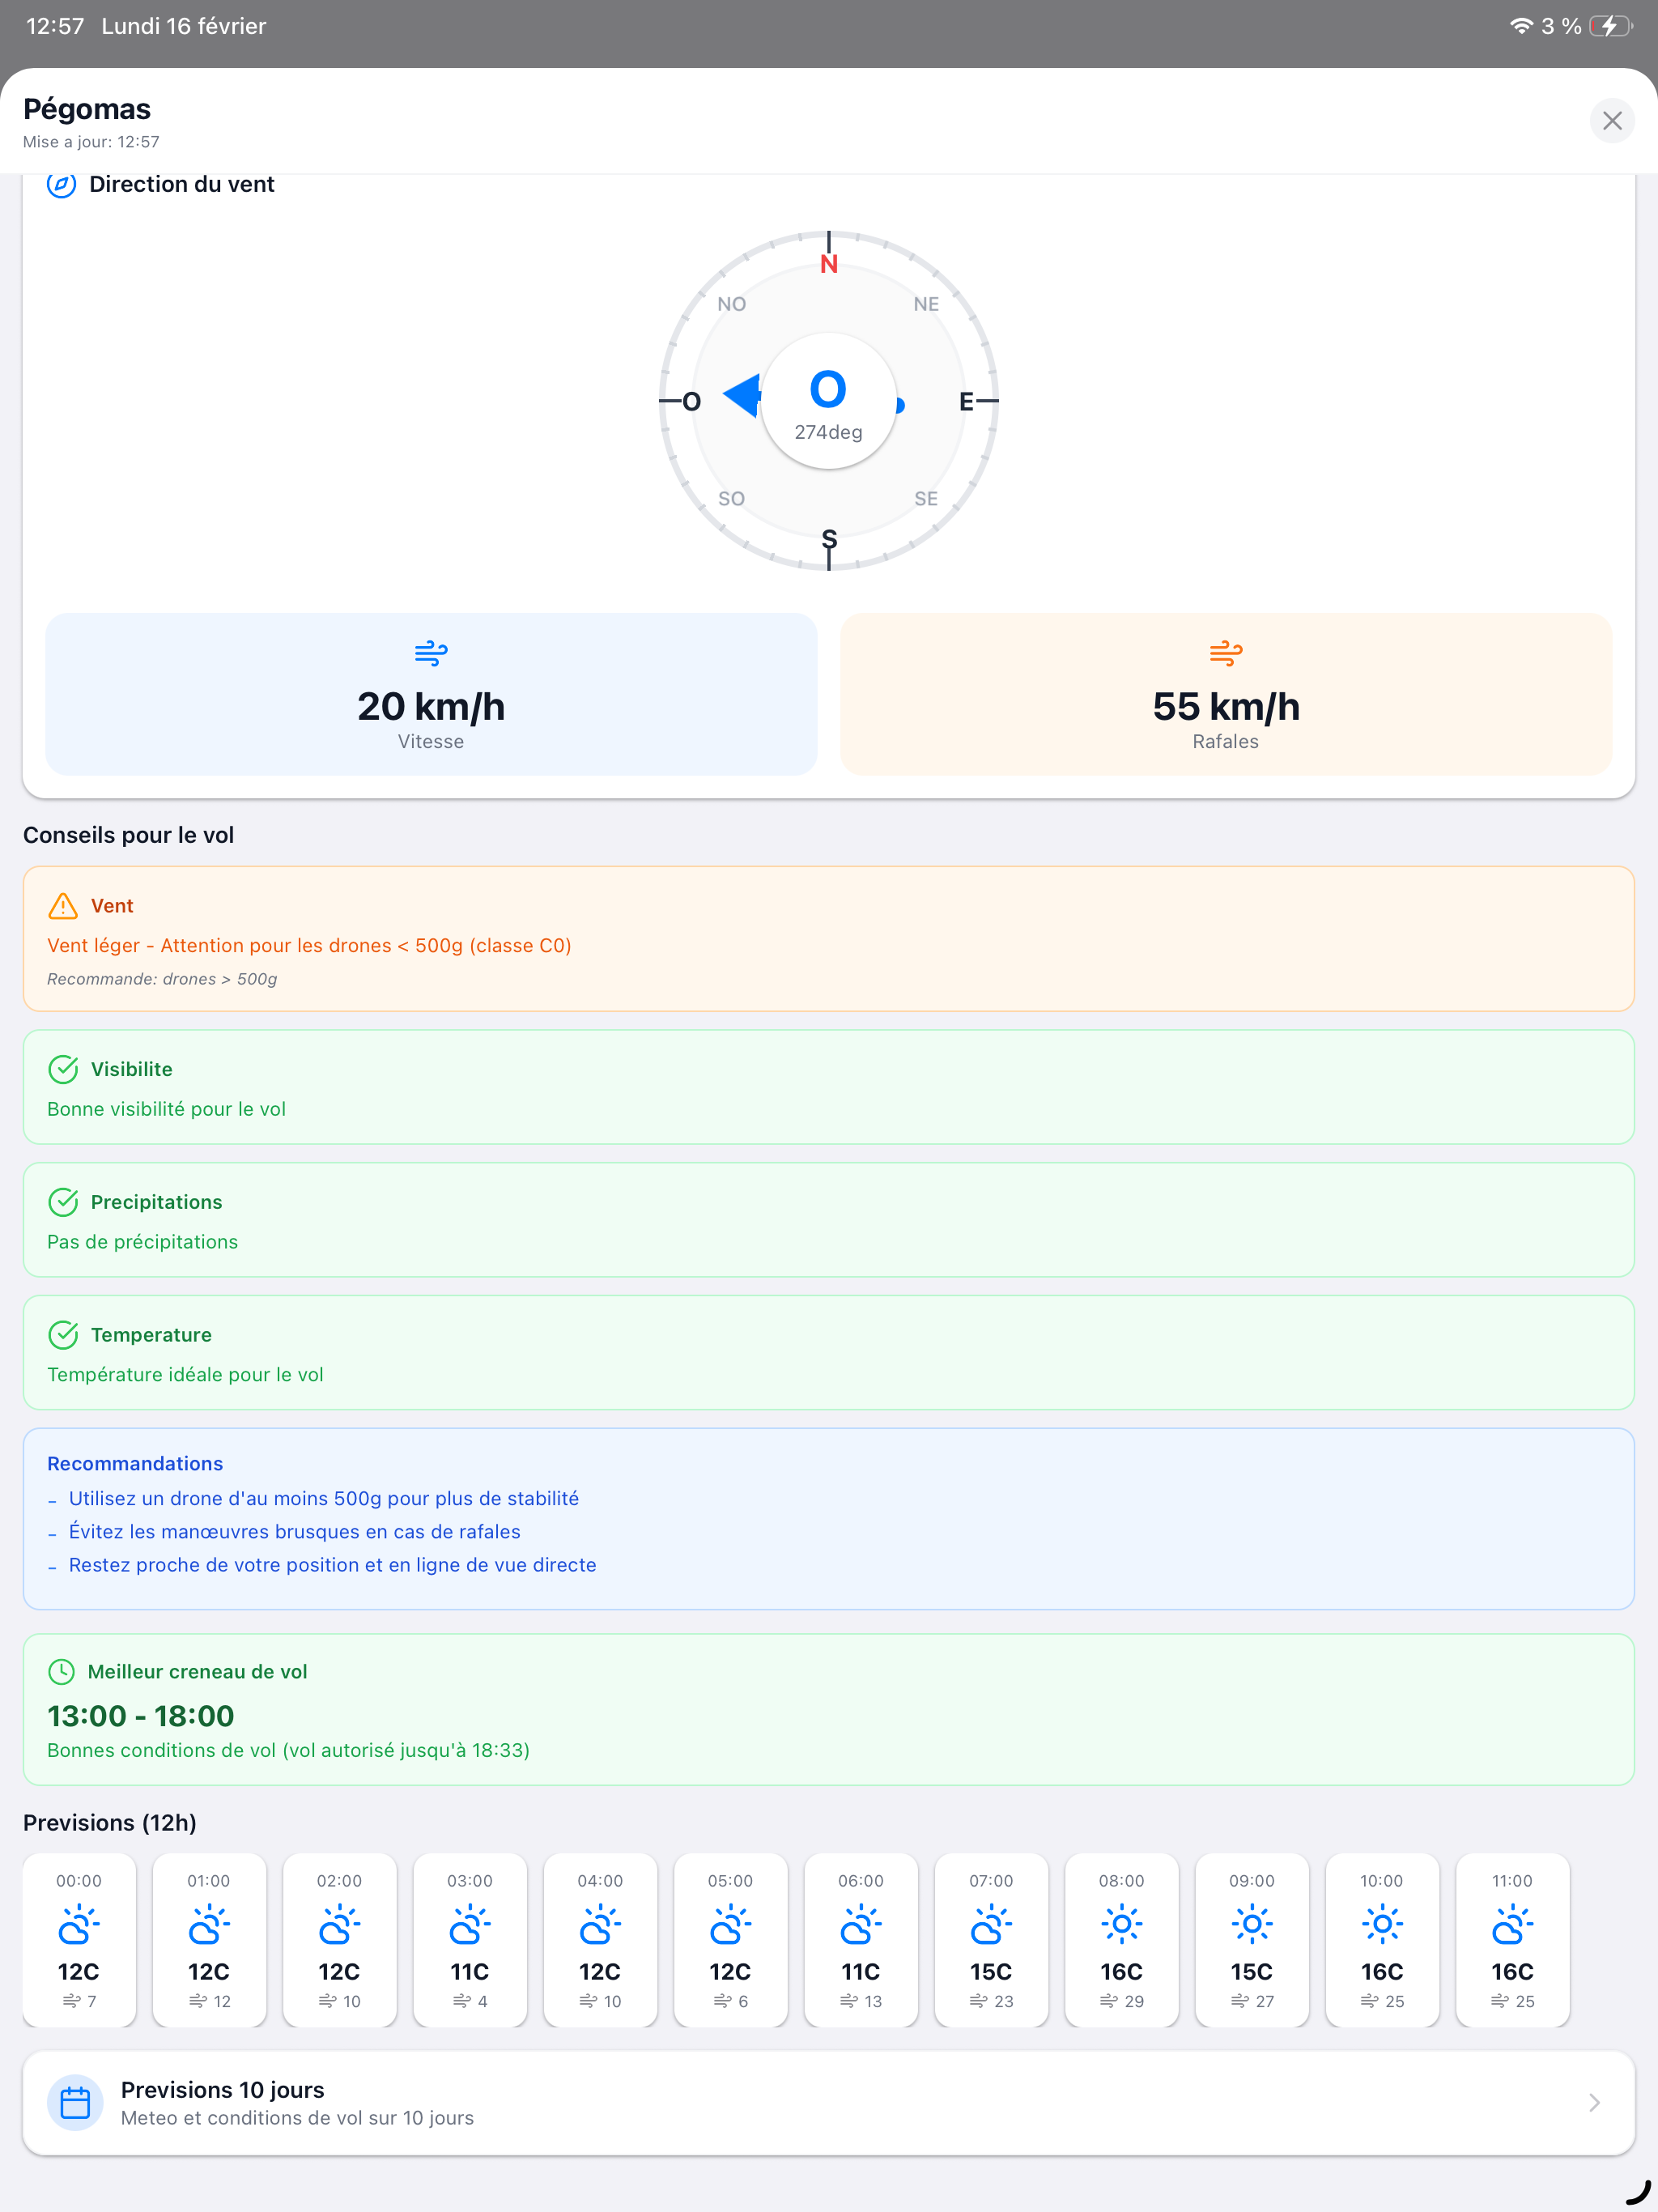The width and height of the screenshot is (1658, 2212).
Task: Click the Vent advisory card
Action: (828, 939)
